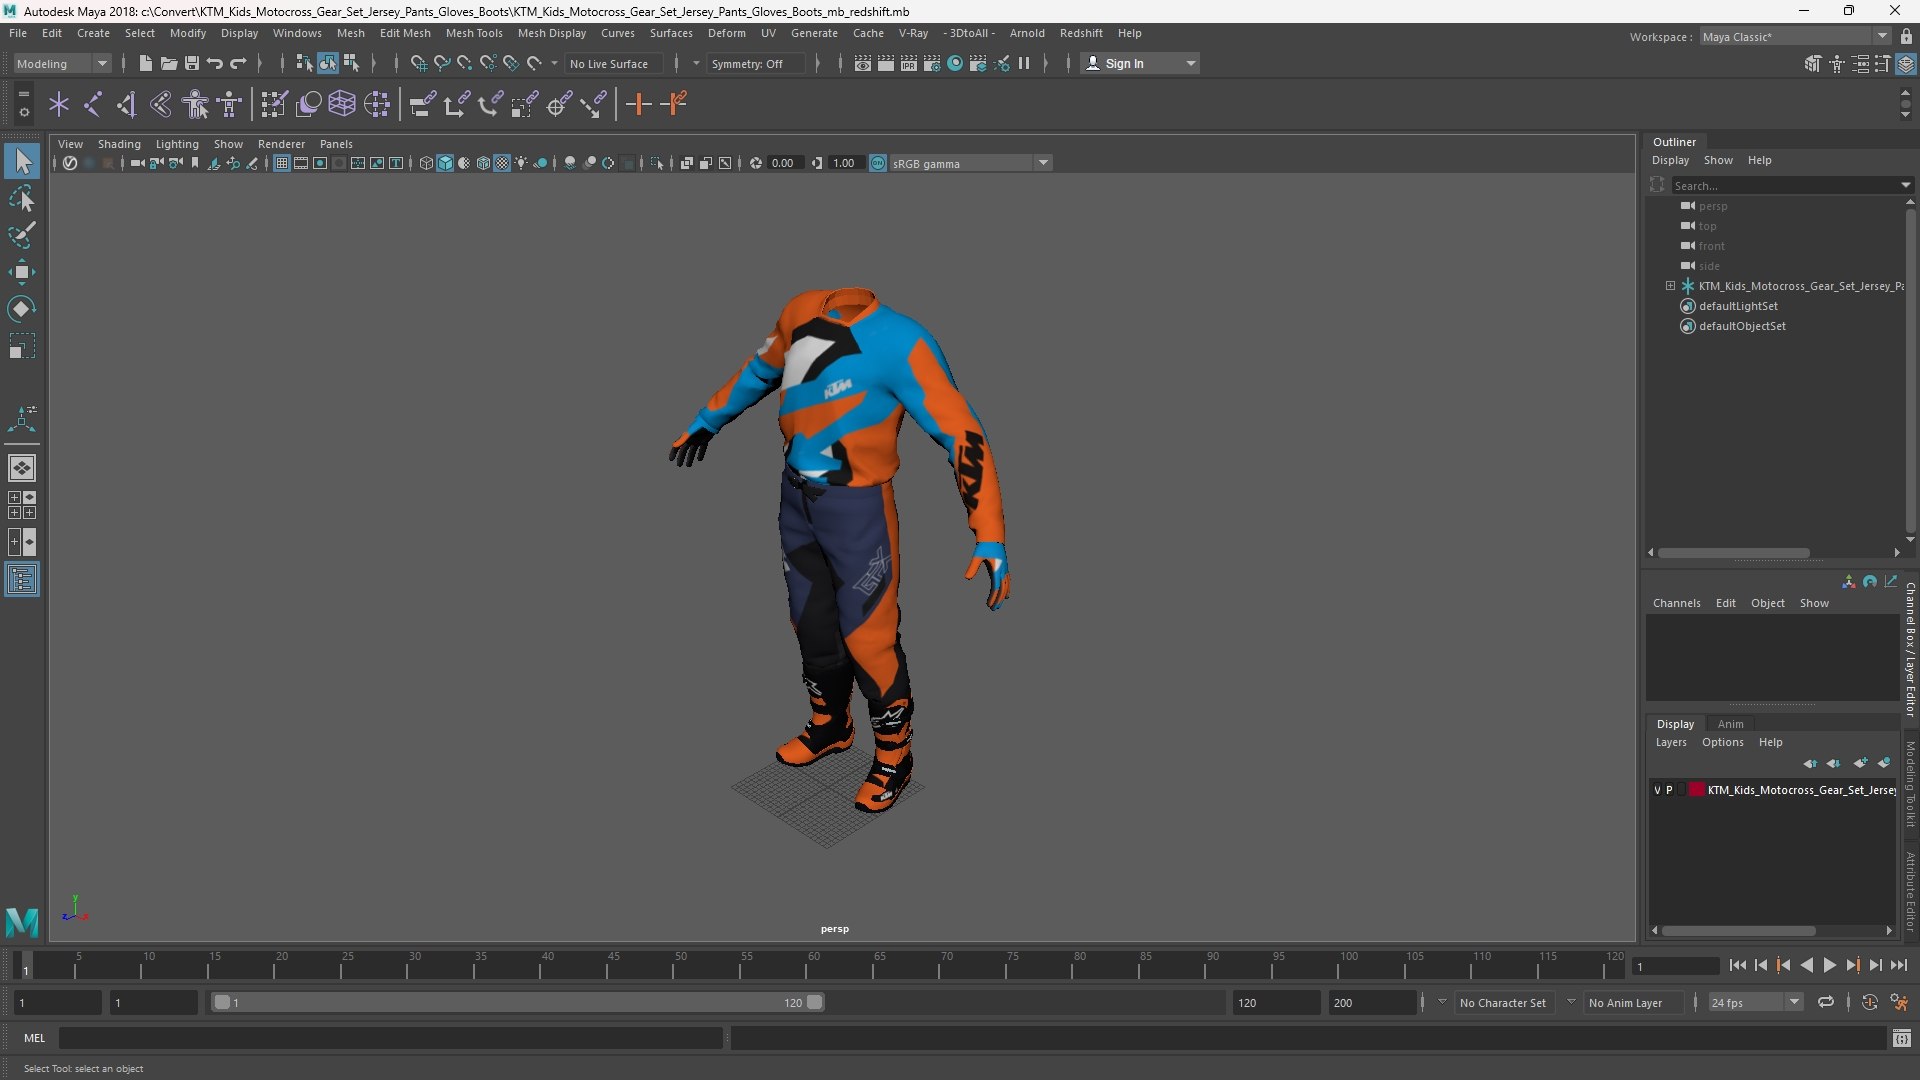Viewport: 1920px width, 1080px height.
Task: Switch to four view layout
Action: coord(22,505)
